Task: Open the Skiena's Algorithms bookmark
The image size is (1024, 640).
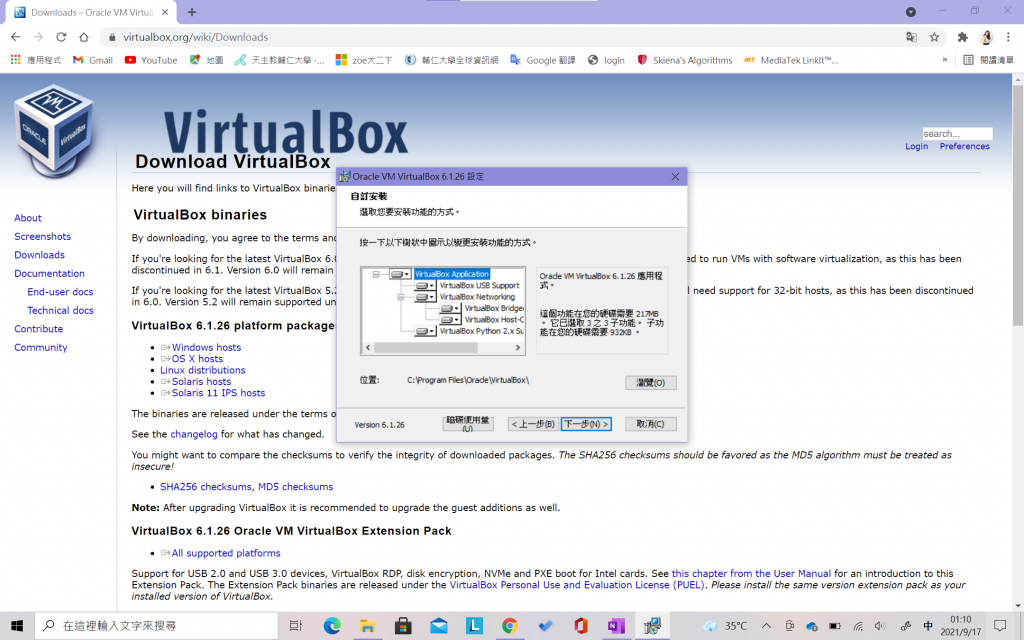Action: [684, 60]
